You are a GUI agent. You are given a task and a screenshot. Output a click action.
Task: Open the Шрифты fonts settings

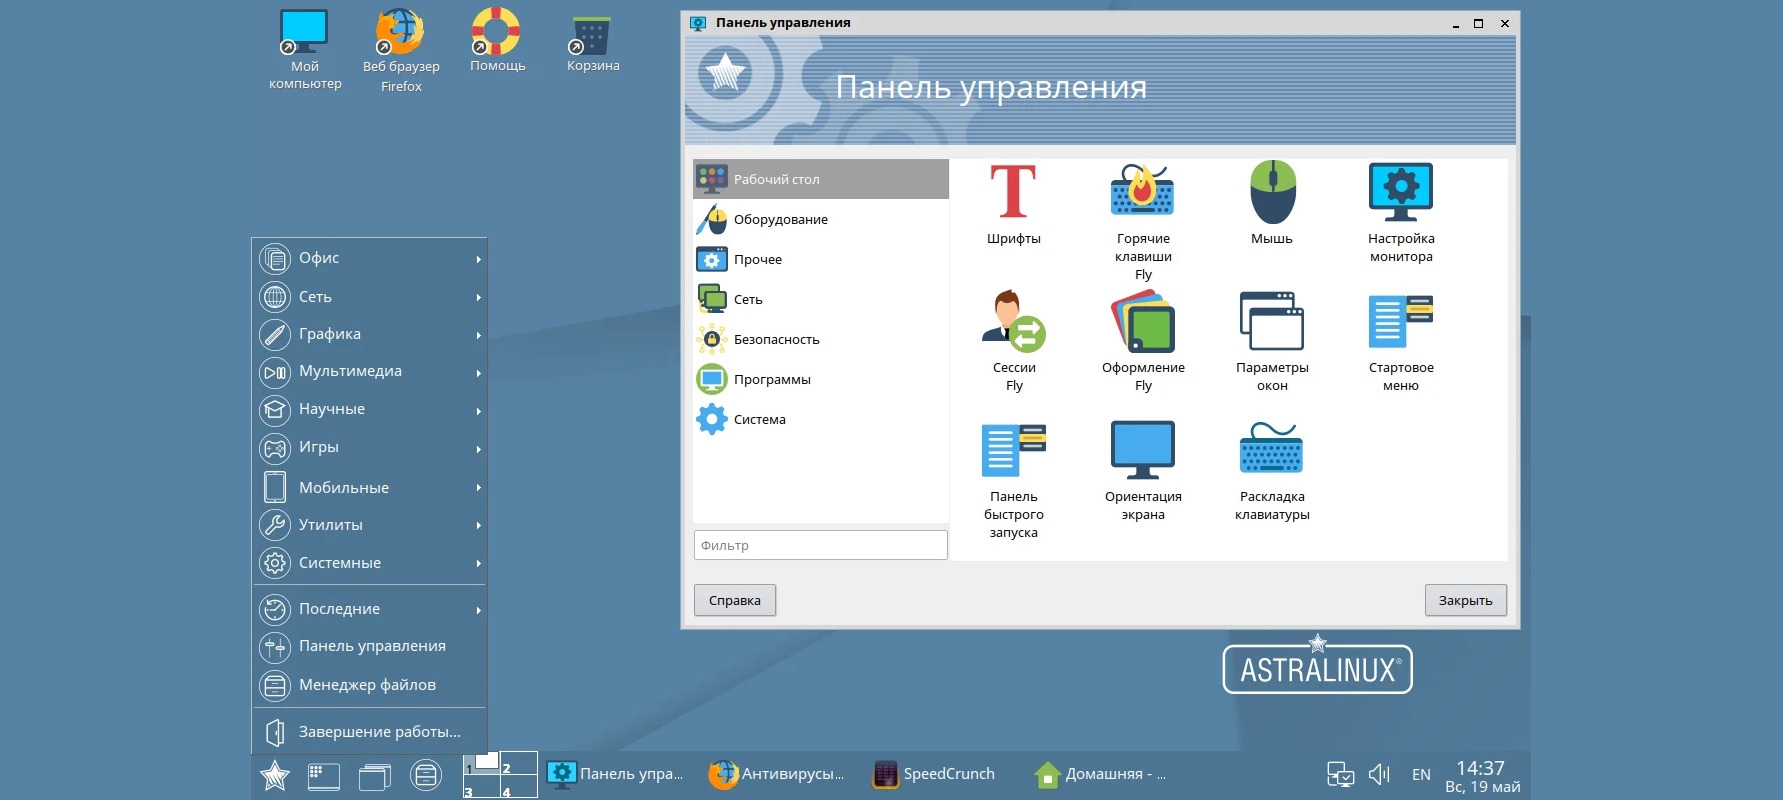[x=1013, y=204]
